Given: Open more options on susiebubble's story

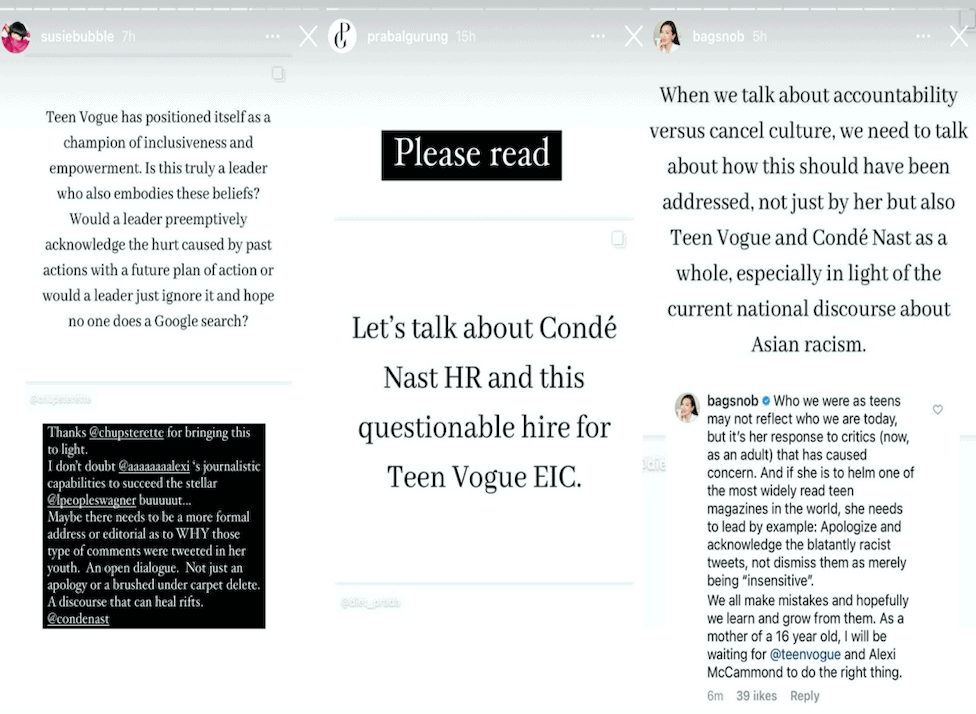Looking at the screenshot, I should [x=273, y=37].
